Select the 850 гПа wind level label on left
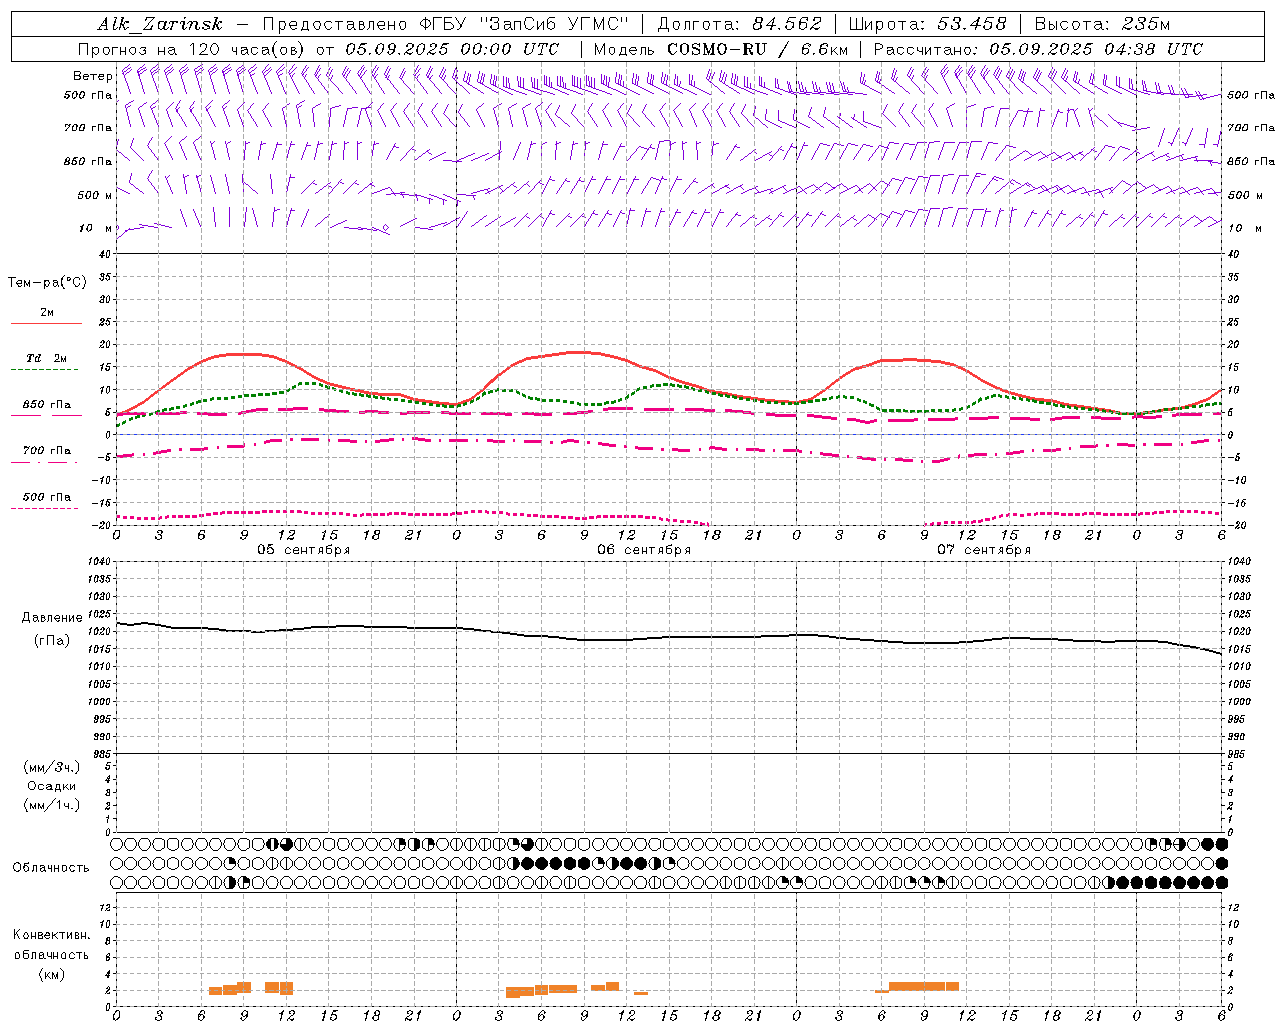This screenshot has height=1024, width=1280. [x=88, y=161]
